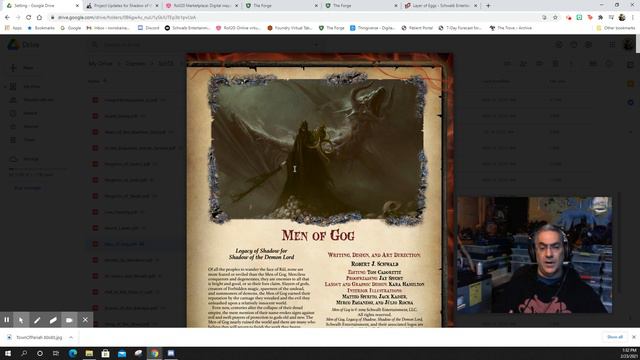
Task: Open the browser home page
Action: pyautogui.click(x=39, y=18)
